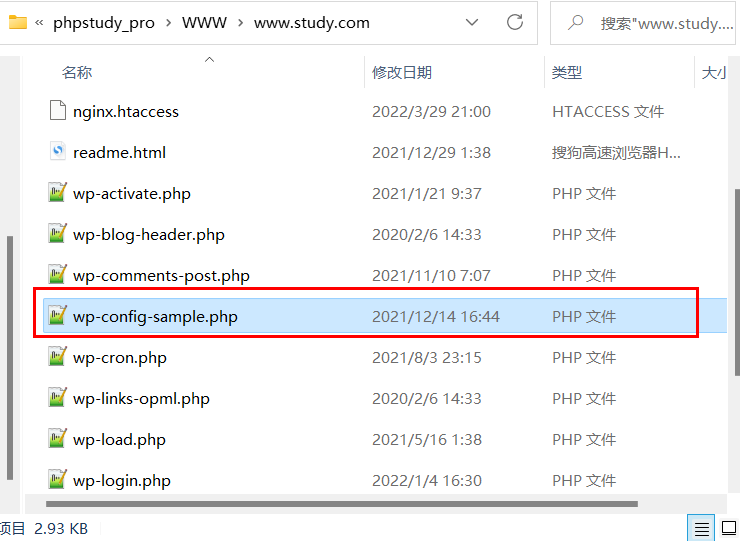
Task: Select file name wp-load.php
Action: pyautogui.click(x=119, y=440)
